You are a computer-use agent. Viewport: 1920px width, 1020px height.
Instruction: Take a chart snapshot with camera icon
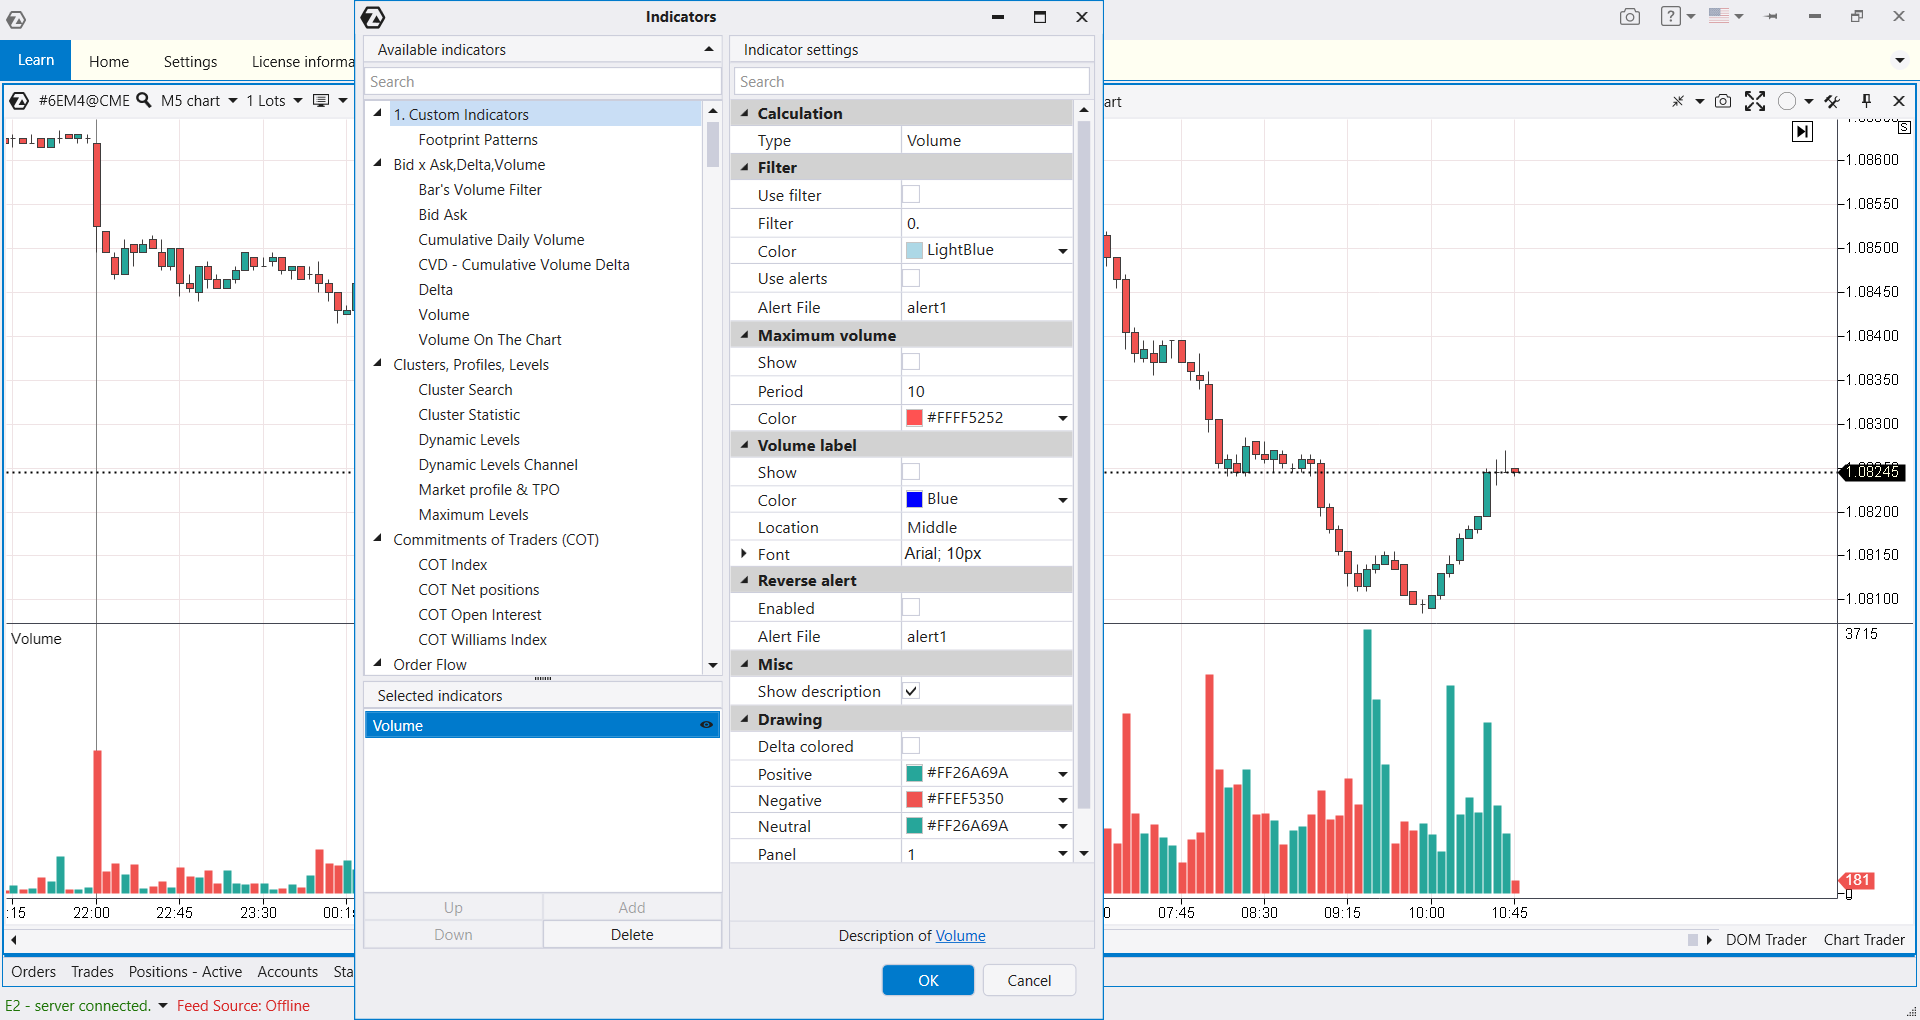click(x=1722, y=101)
